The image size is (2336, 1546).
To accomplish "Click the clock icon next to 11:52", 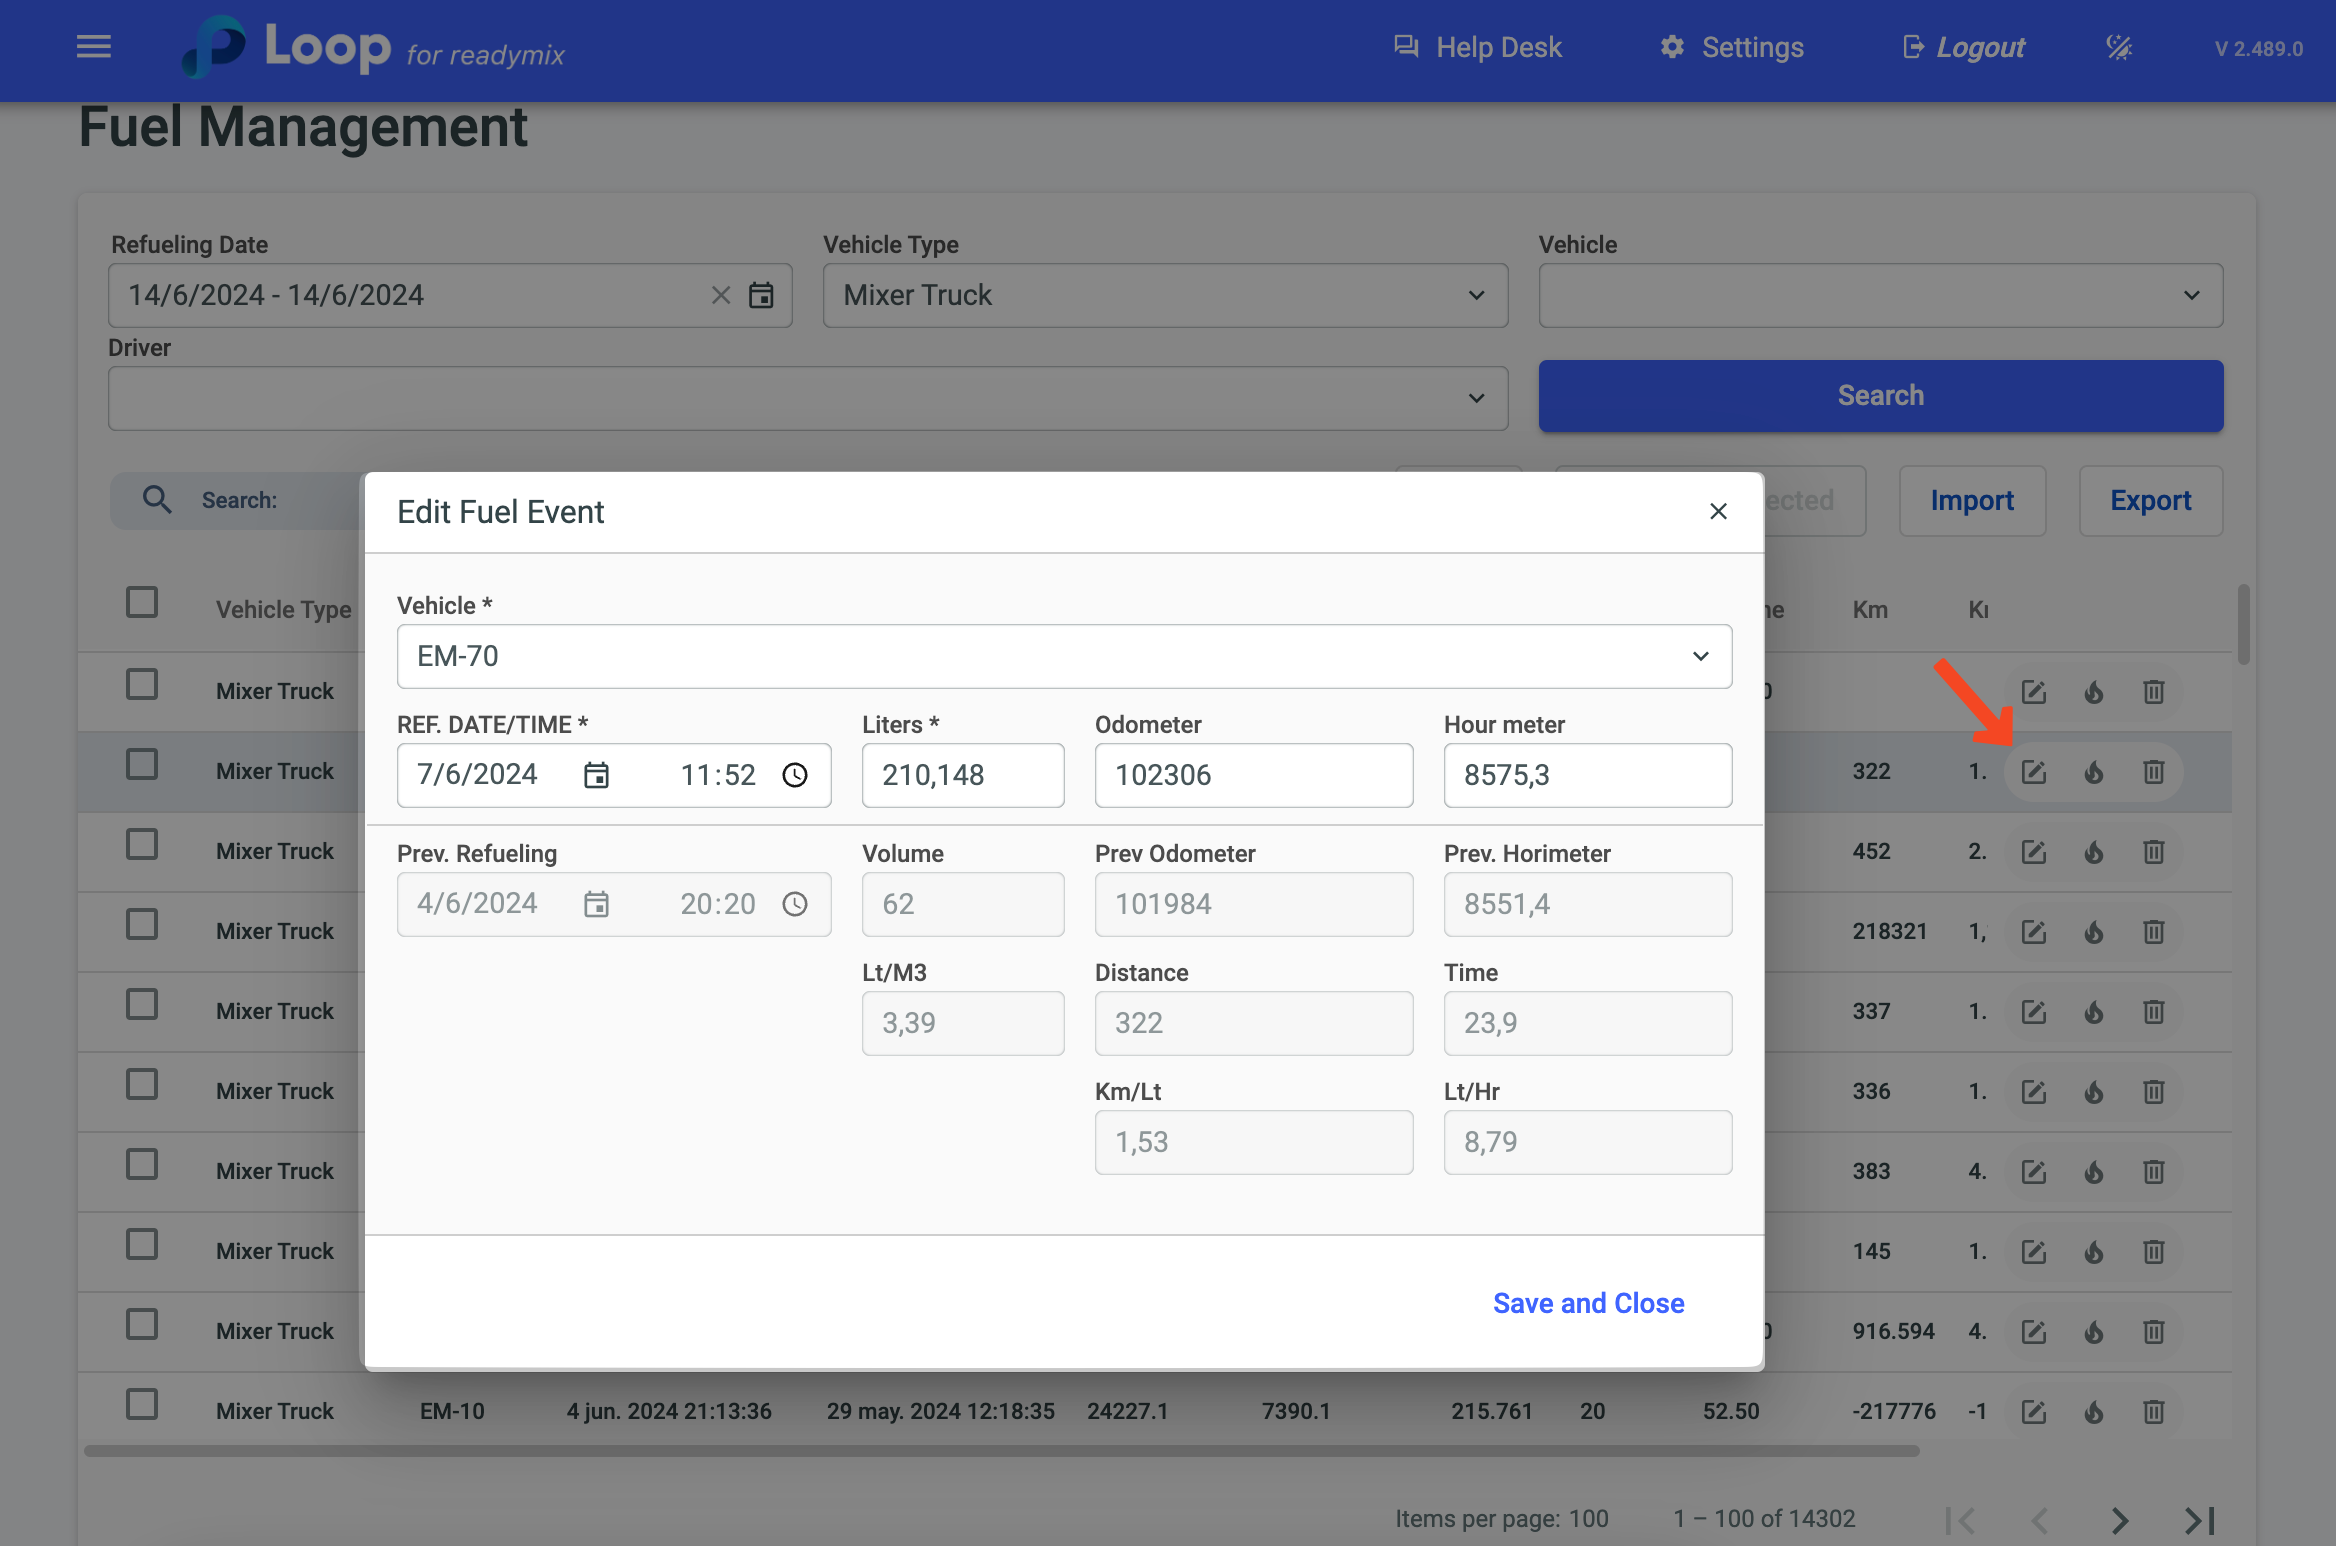I will pos(795,775).
